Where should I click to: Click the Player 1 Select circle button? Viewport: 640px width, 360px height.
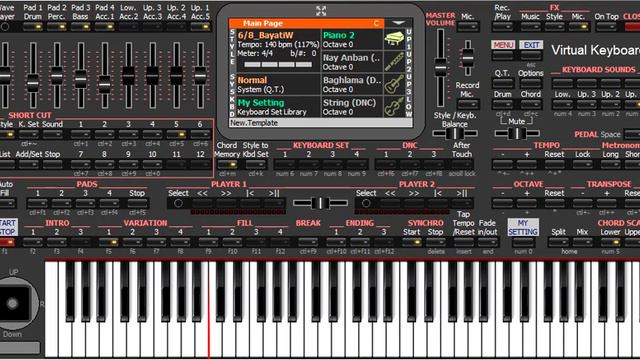click(x=178, y=203)
